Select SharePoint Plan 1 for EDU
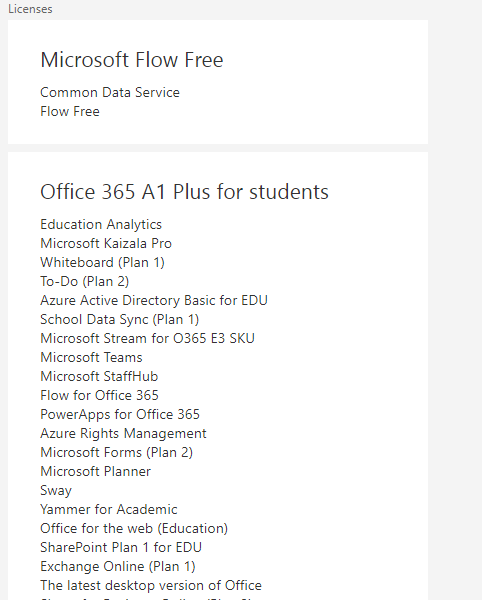Viewport: 482px width, 600px height. tap(121, 547)
